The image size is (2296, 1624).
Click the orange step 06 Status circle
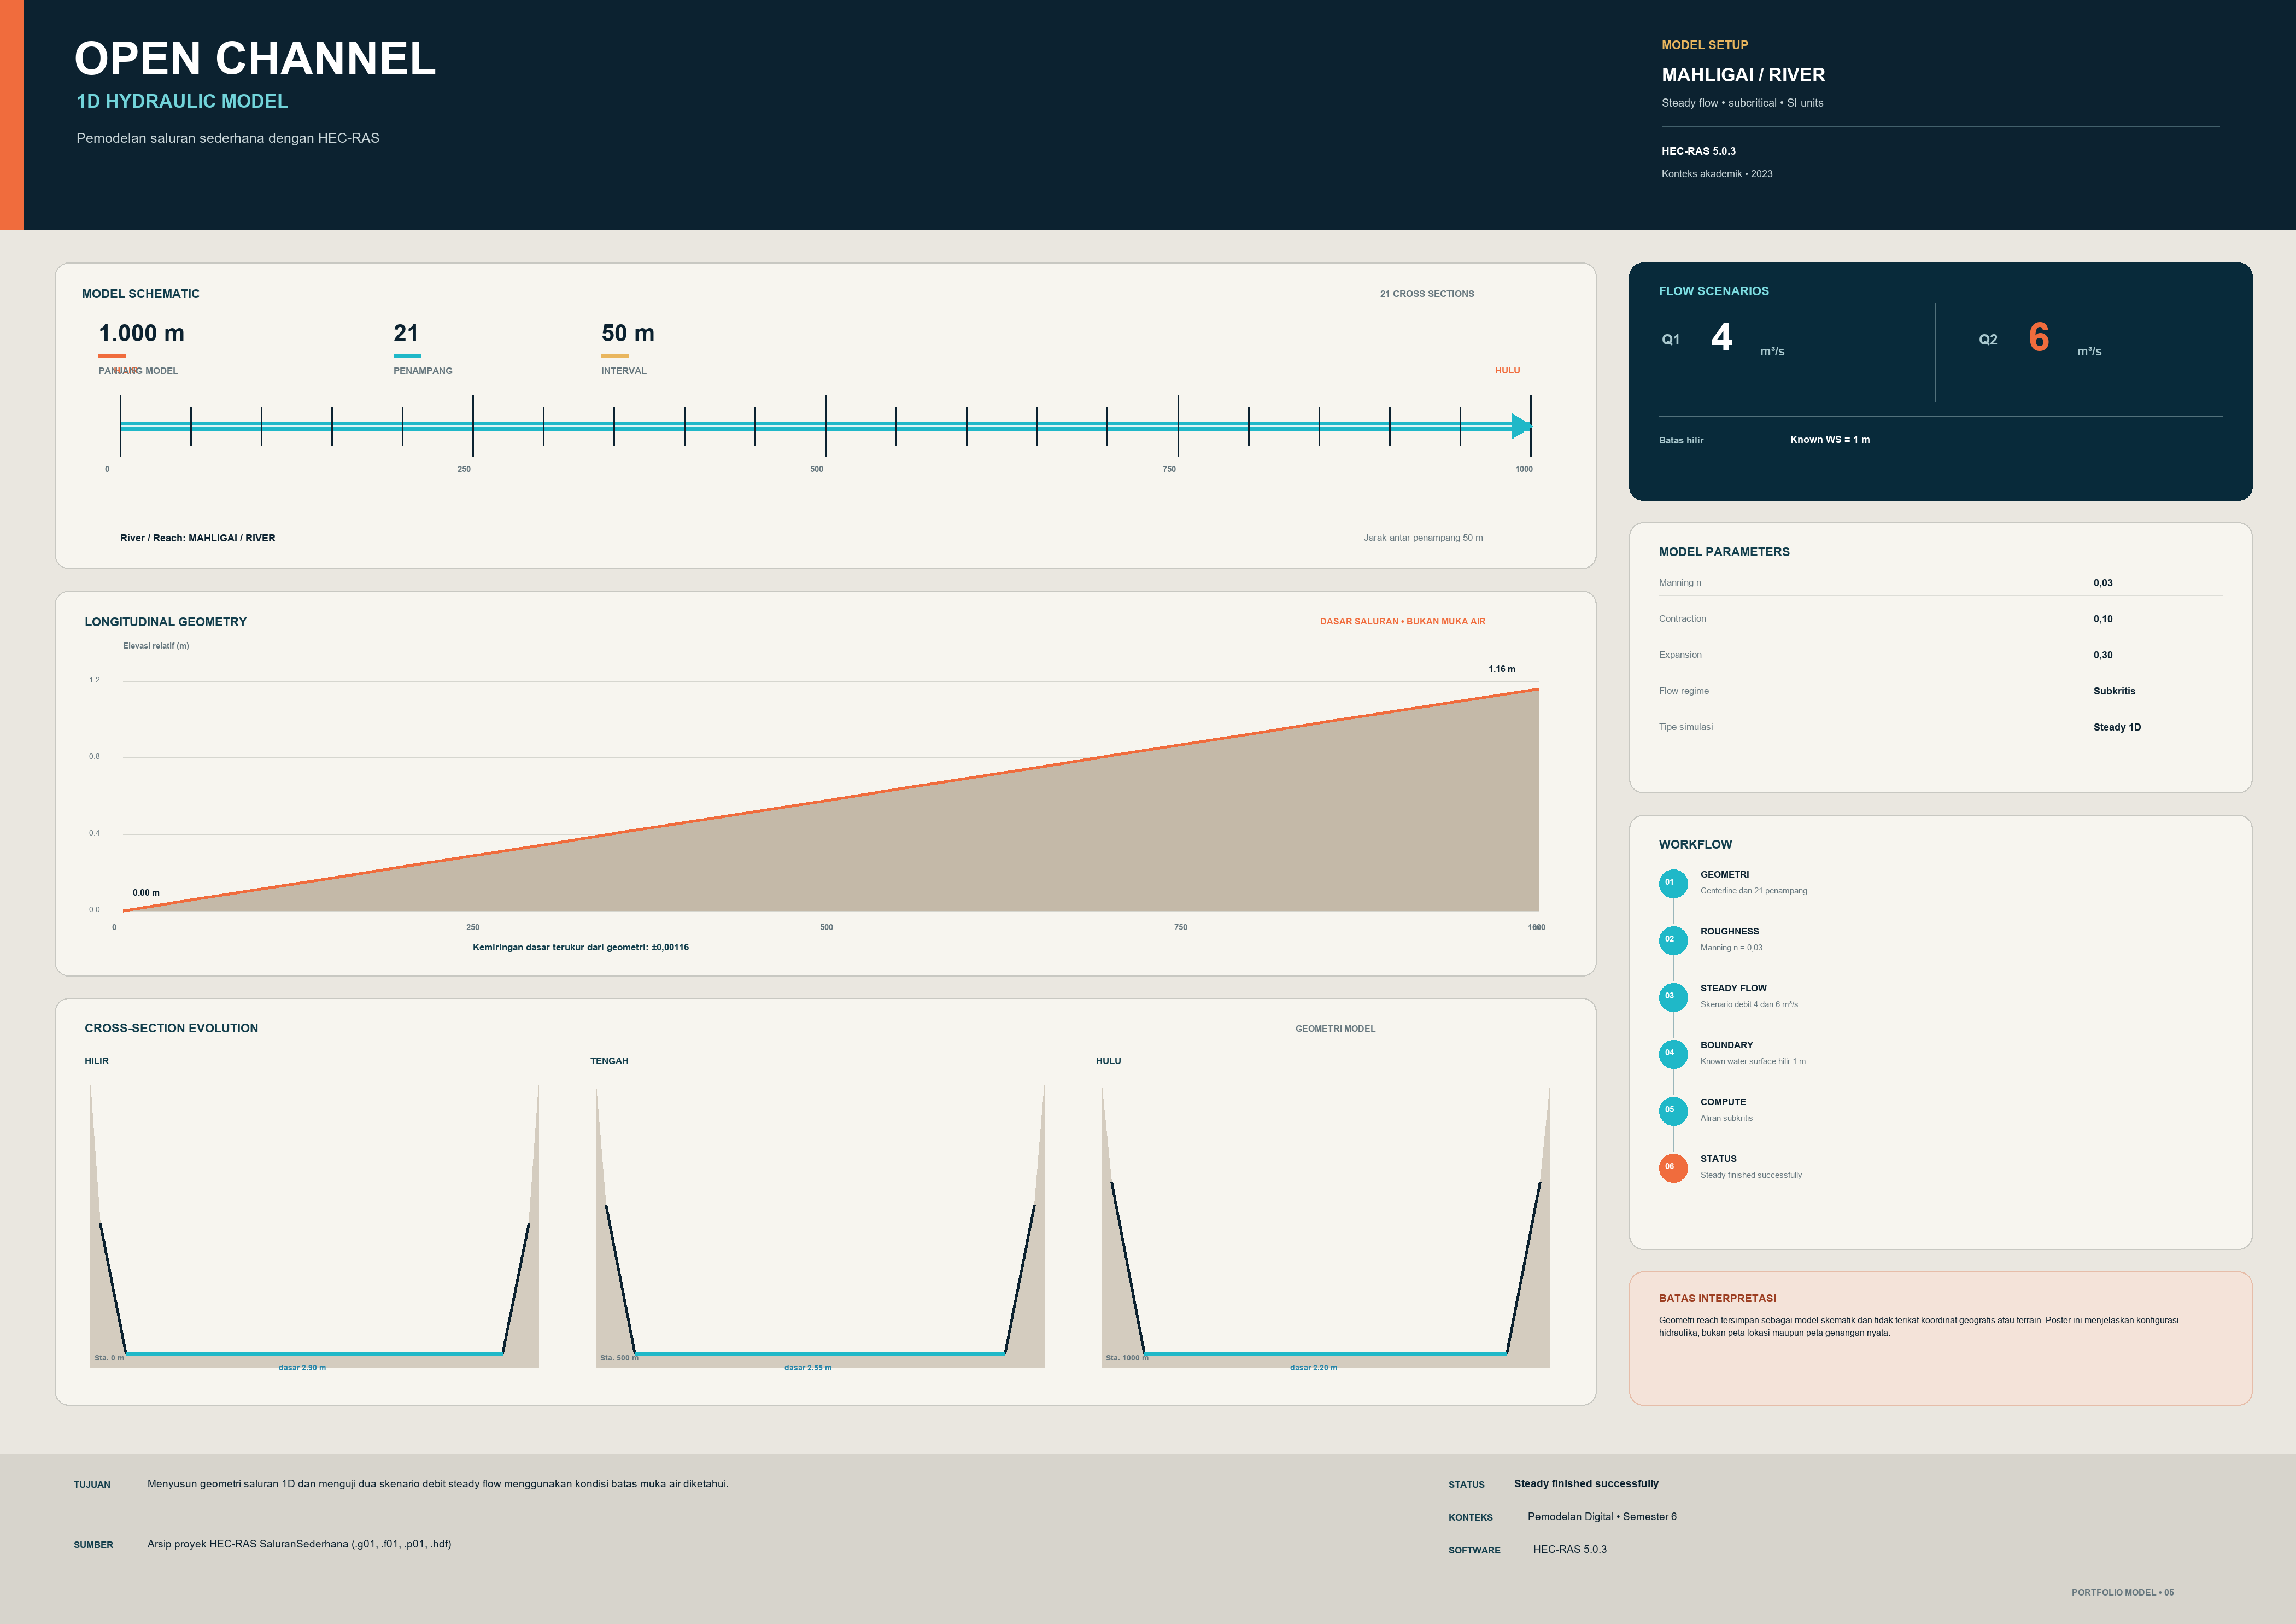click(x=1673, y=1168)
